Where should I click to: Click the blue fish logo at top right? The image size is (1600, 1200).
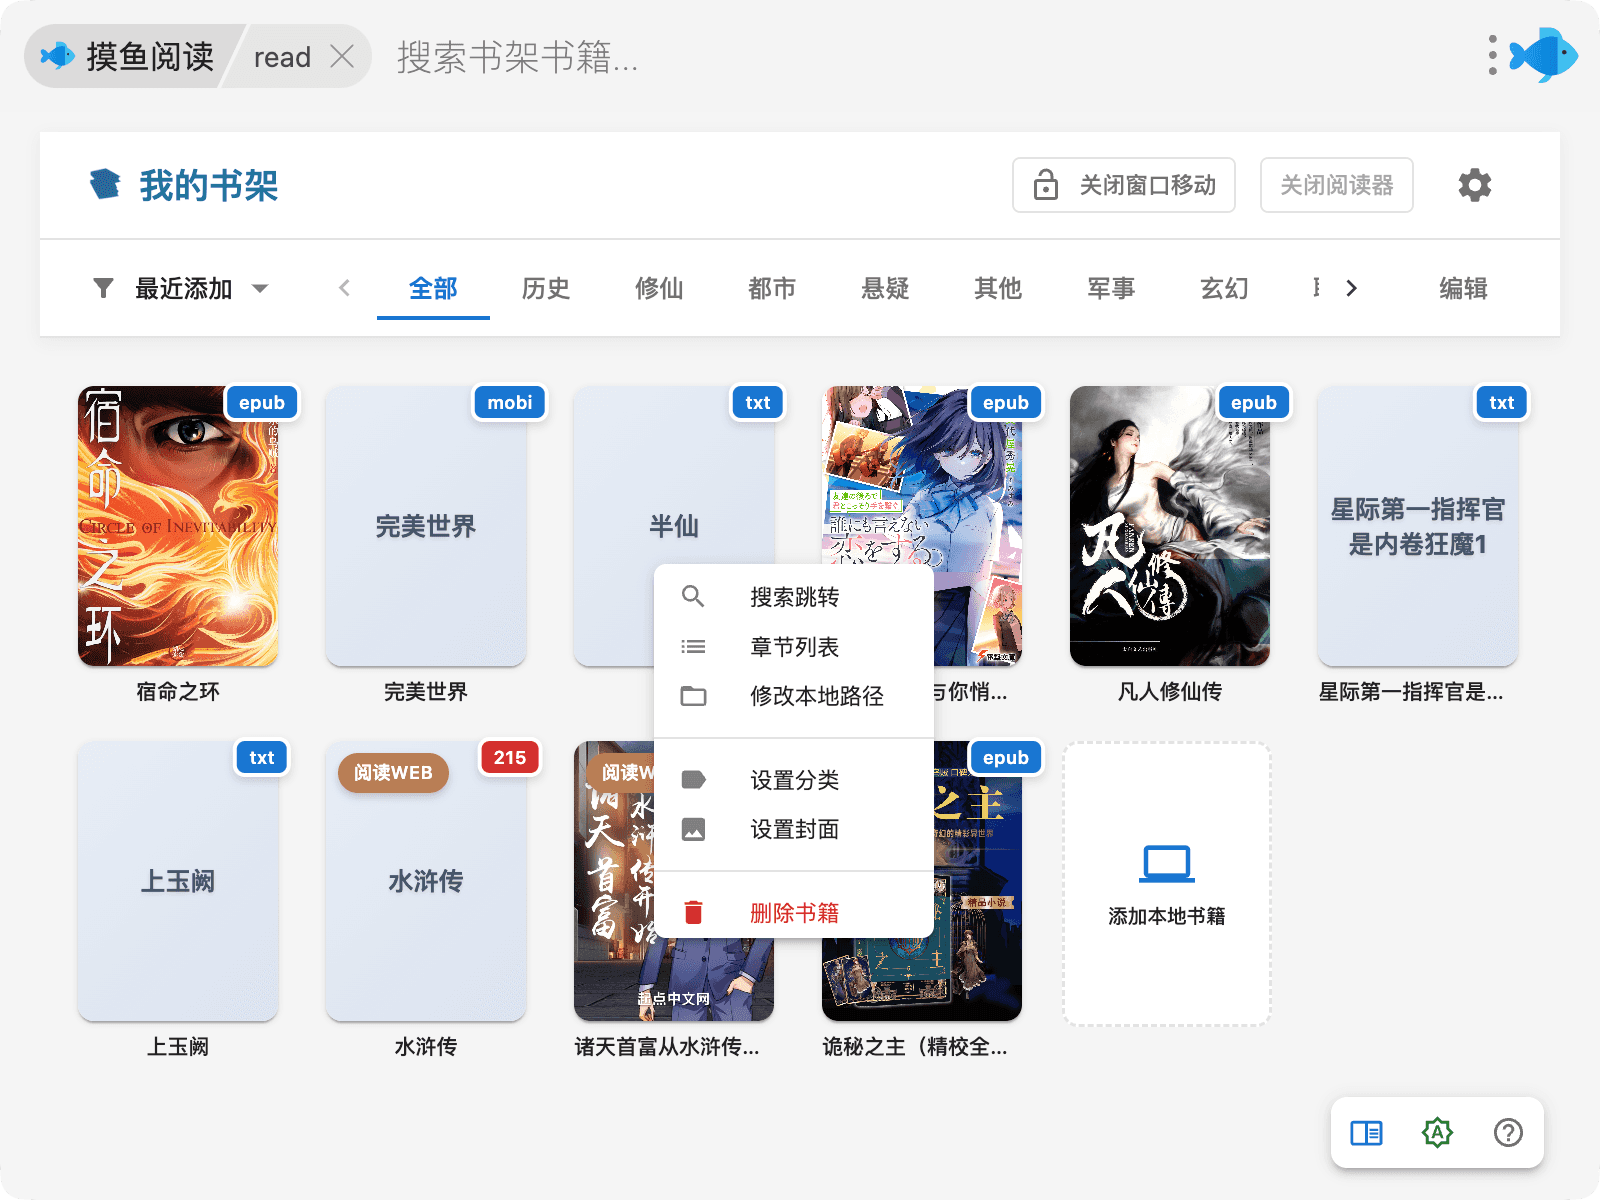coord(1544,56)
